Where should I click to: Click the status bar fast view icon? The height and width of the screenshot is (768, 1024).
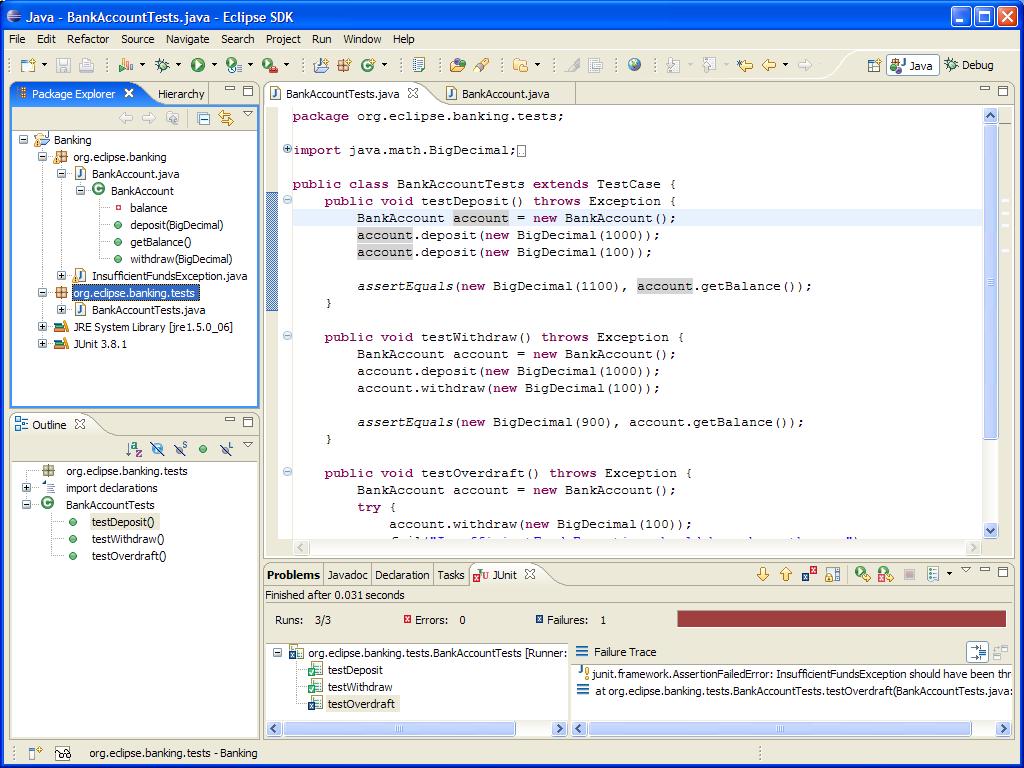click(x=35, y=753)
